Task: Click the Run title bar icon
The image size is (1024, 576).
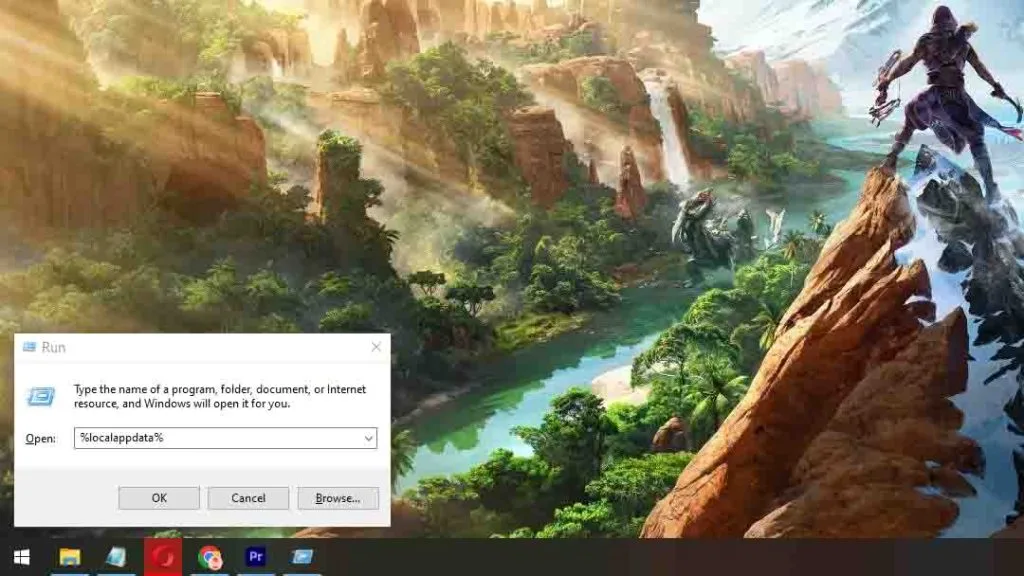Action: pos(29,347)
